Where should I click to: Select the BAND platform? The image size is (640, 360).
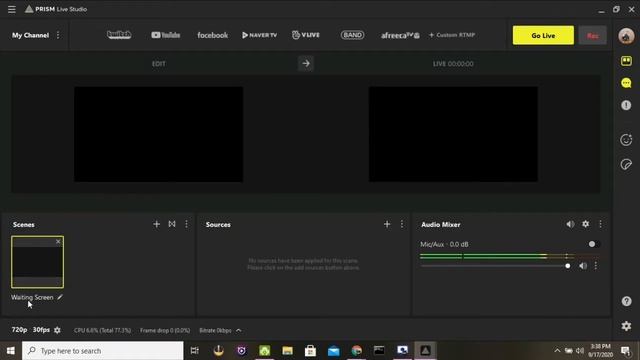[352, 35]
